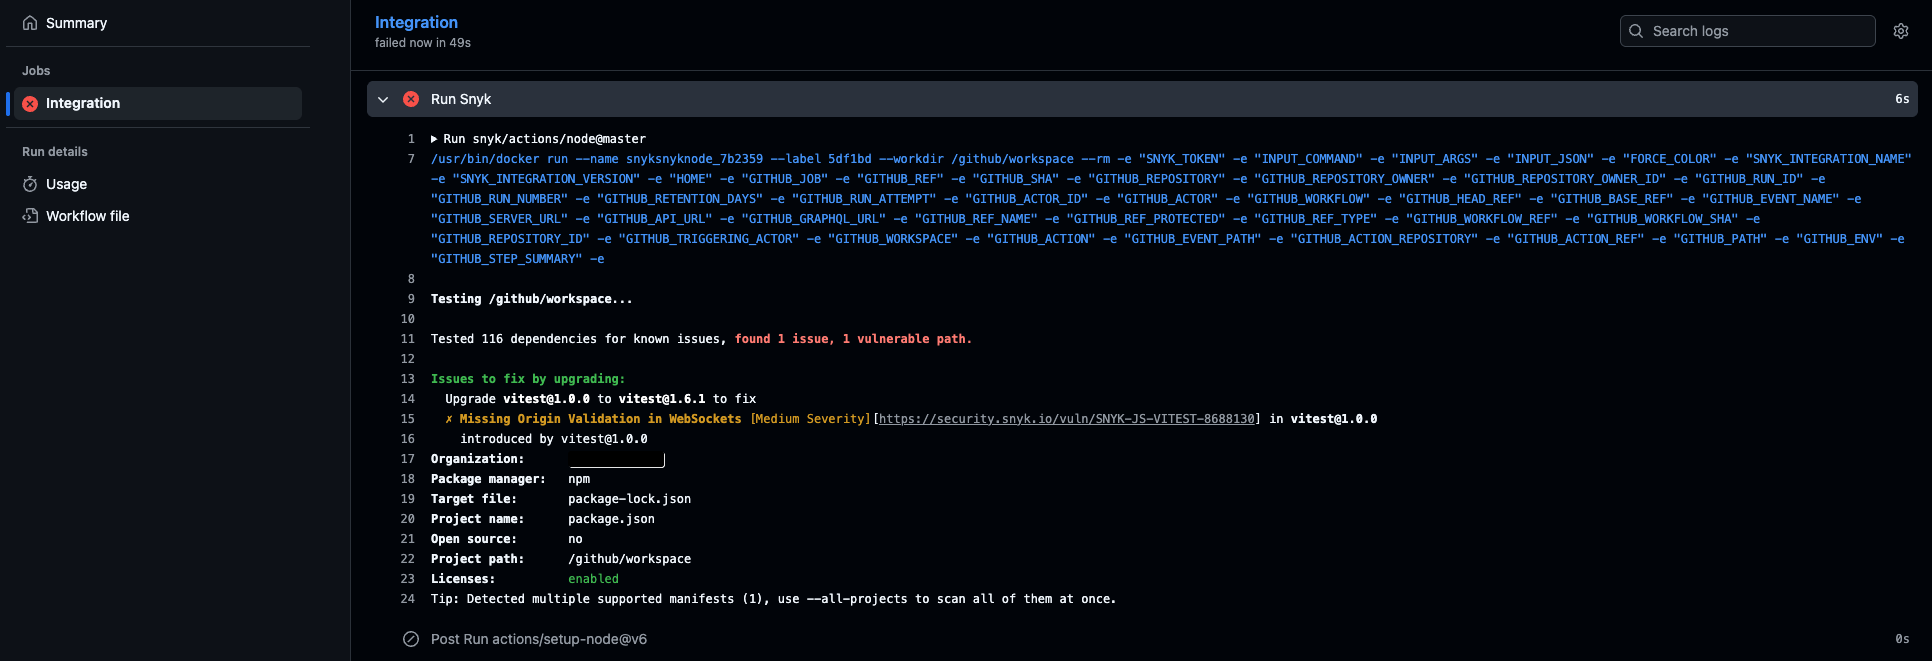
Task: Click the home icon beside Summary
Action: coord(30,23)
